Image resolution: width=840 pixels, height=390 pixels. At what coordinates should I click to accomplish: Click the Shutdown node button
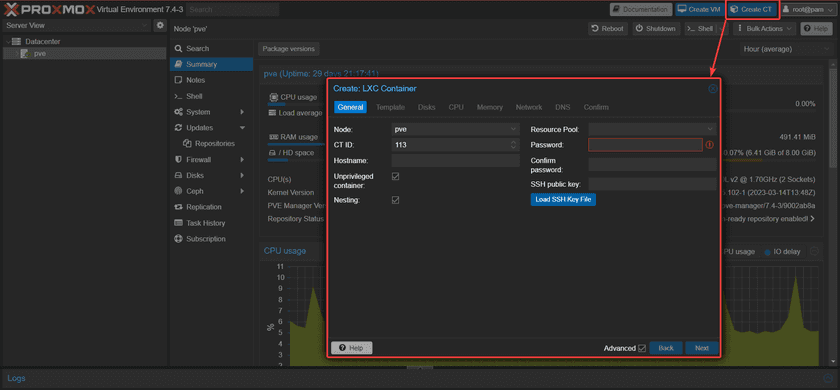point(657,29)
